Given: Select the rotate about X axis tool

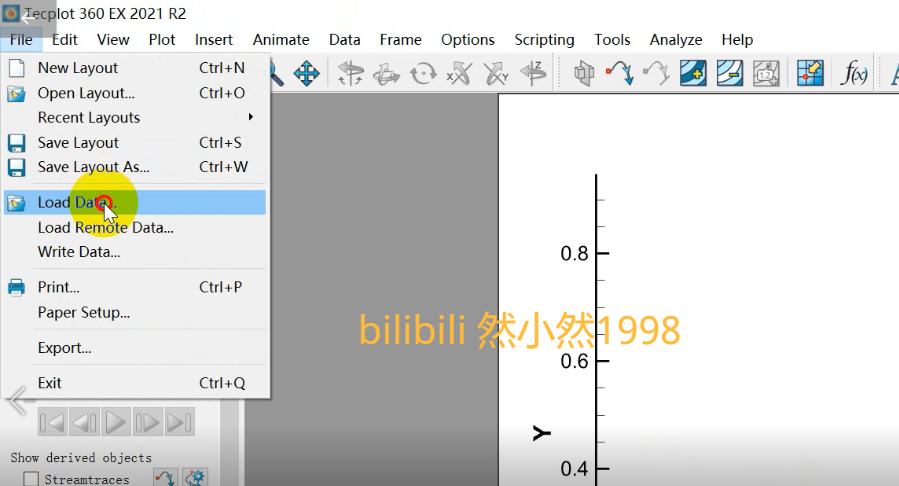Looking at the screenshot, I should coord(459,74).
